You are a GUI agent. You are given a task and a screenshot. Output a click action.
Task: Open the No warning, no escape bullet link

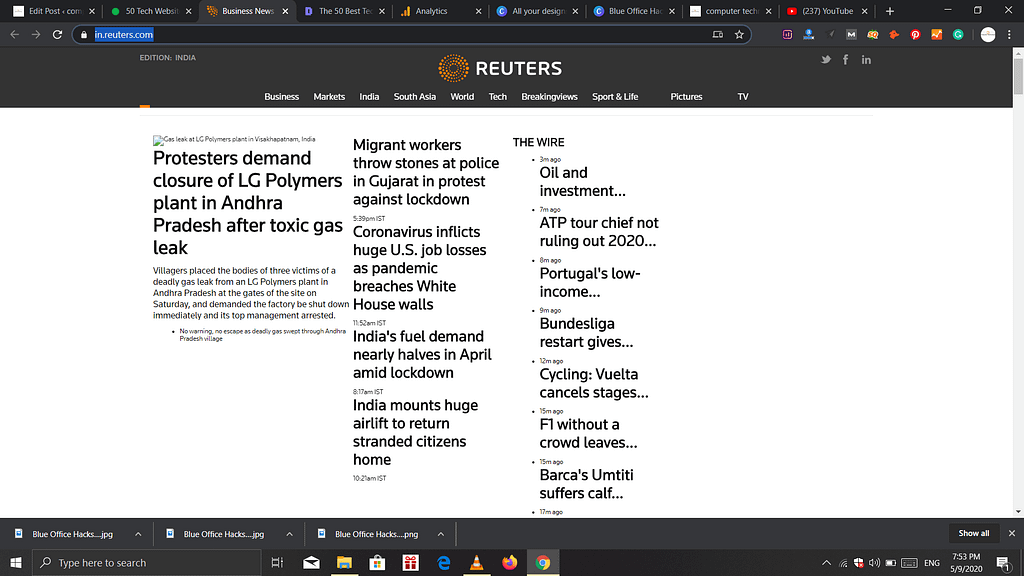click(x=263, y=335)
